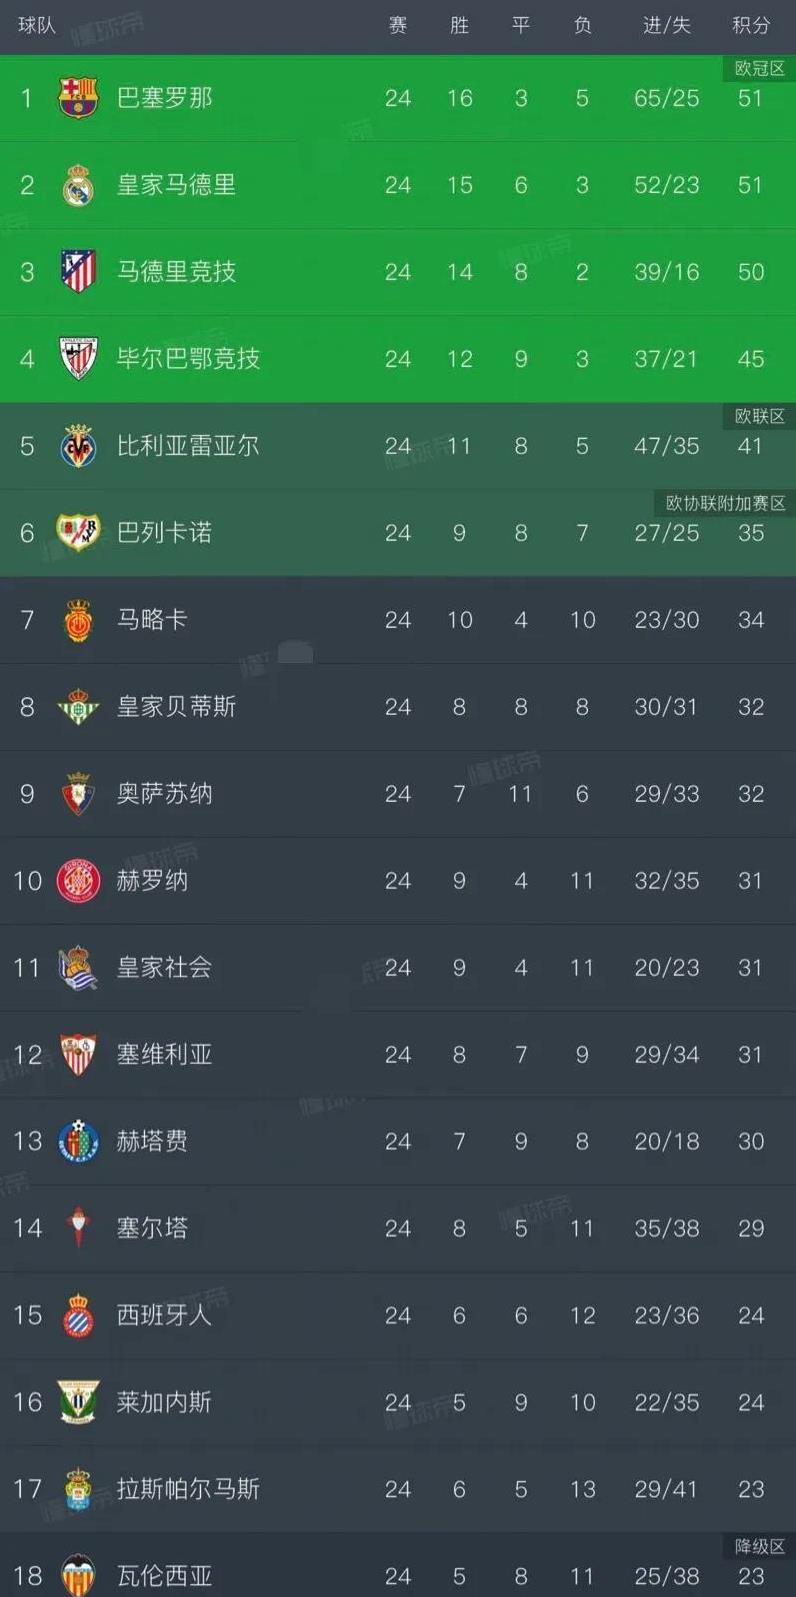
Task: Tap the Girona red circular badge
Action: [x=78, y=881]
